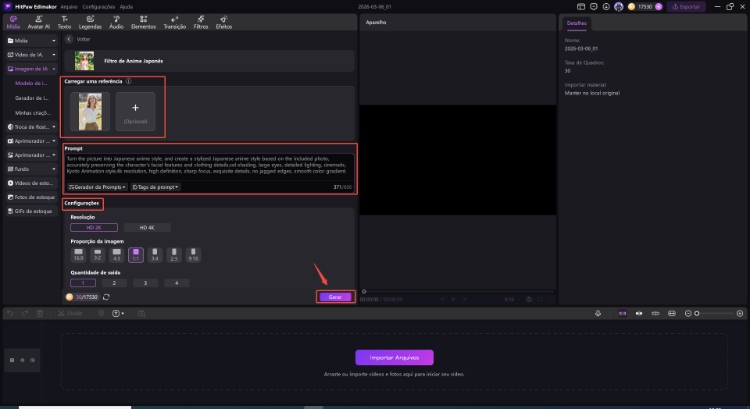The width and height of the screenshot is (750, 409).
Task: Click the Gerar button
Action: point(334,297)
